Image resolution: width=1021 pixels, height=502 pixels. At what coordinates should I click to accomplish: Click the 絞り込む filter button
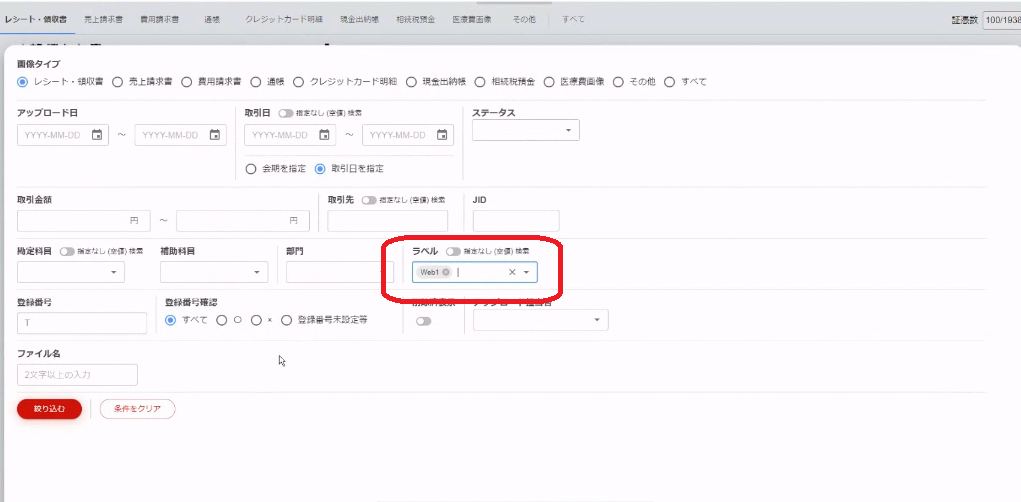coord(49,409)
